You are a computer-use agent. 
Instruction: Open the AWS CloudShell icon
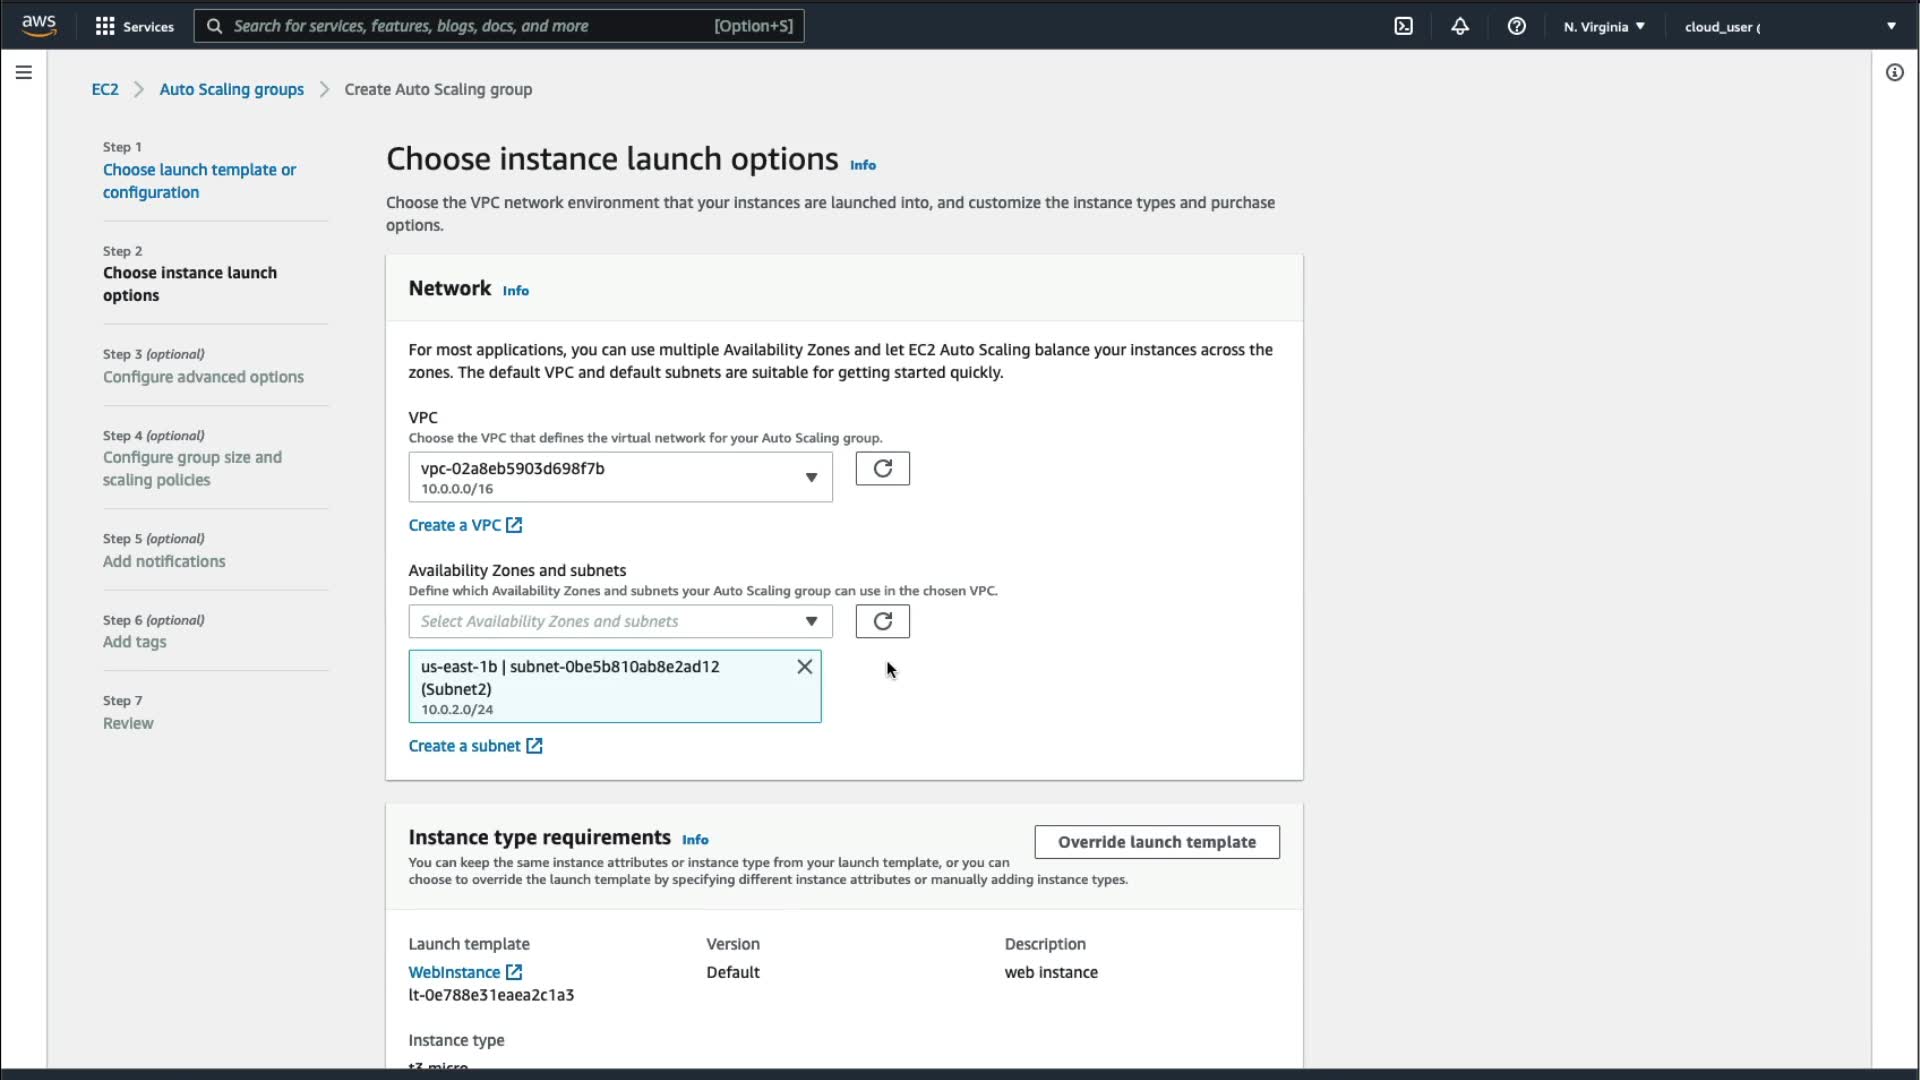[1403, 27]
